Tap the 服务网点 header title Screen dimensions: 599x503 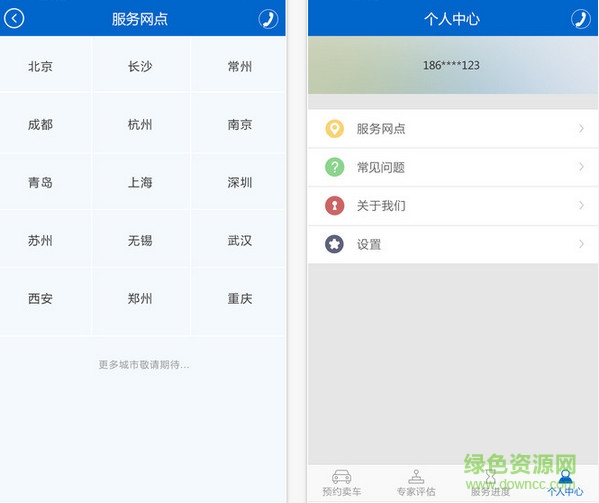pyautogui.click(x=140, y=19)
